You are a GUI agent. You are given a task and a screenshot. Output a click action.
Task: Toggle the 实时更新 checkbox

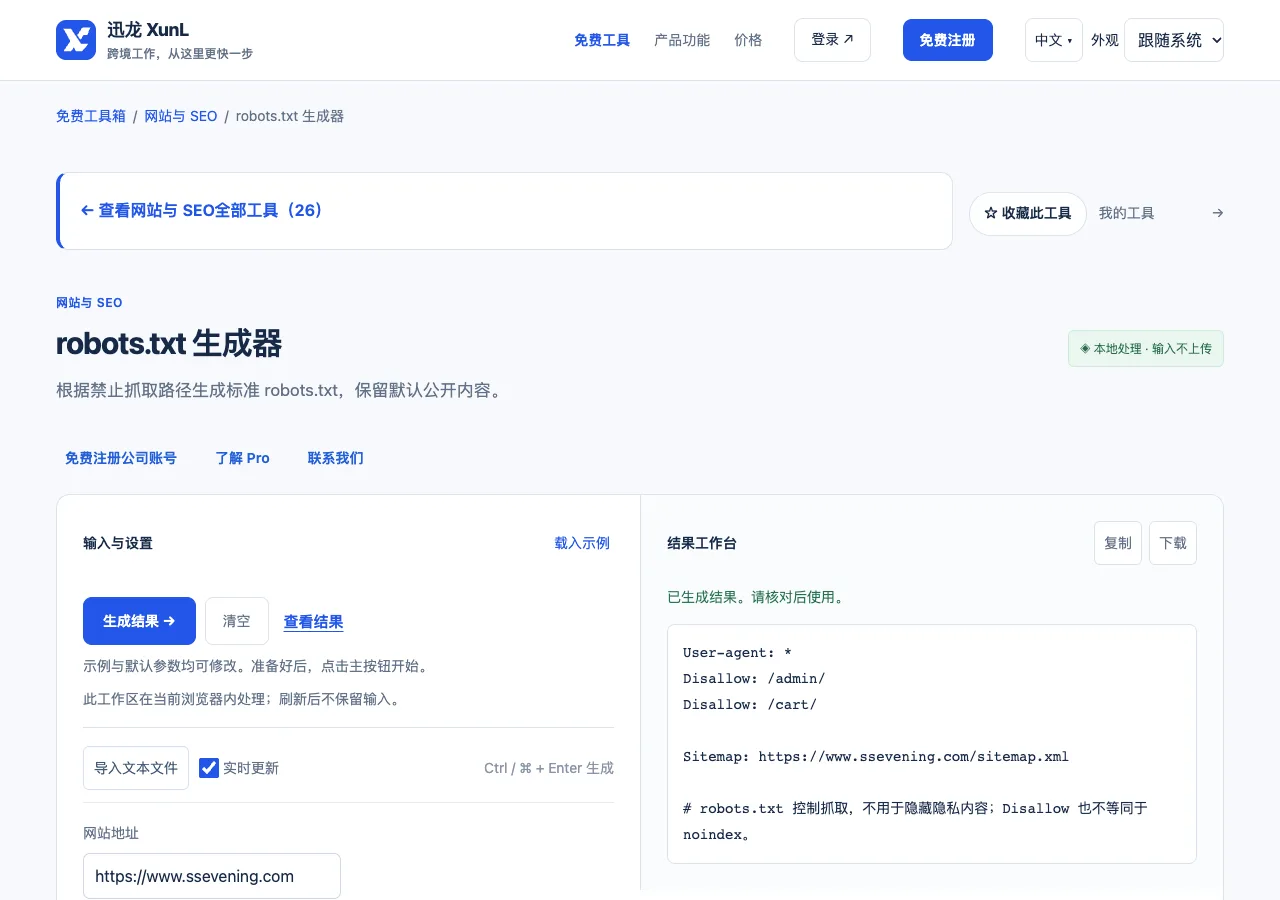[209, 768]
